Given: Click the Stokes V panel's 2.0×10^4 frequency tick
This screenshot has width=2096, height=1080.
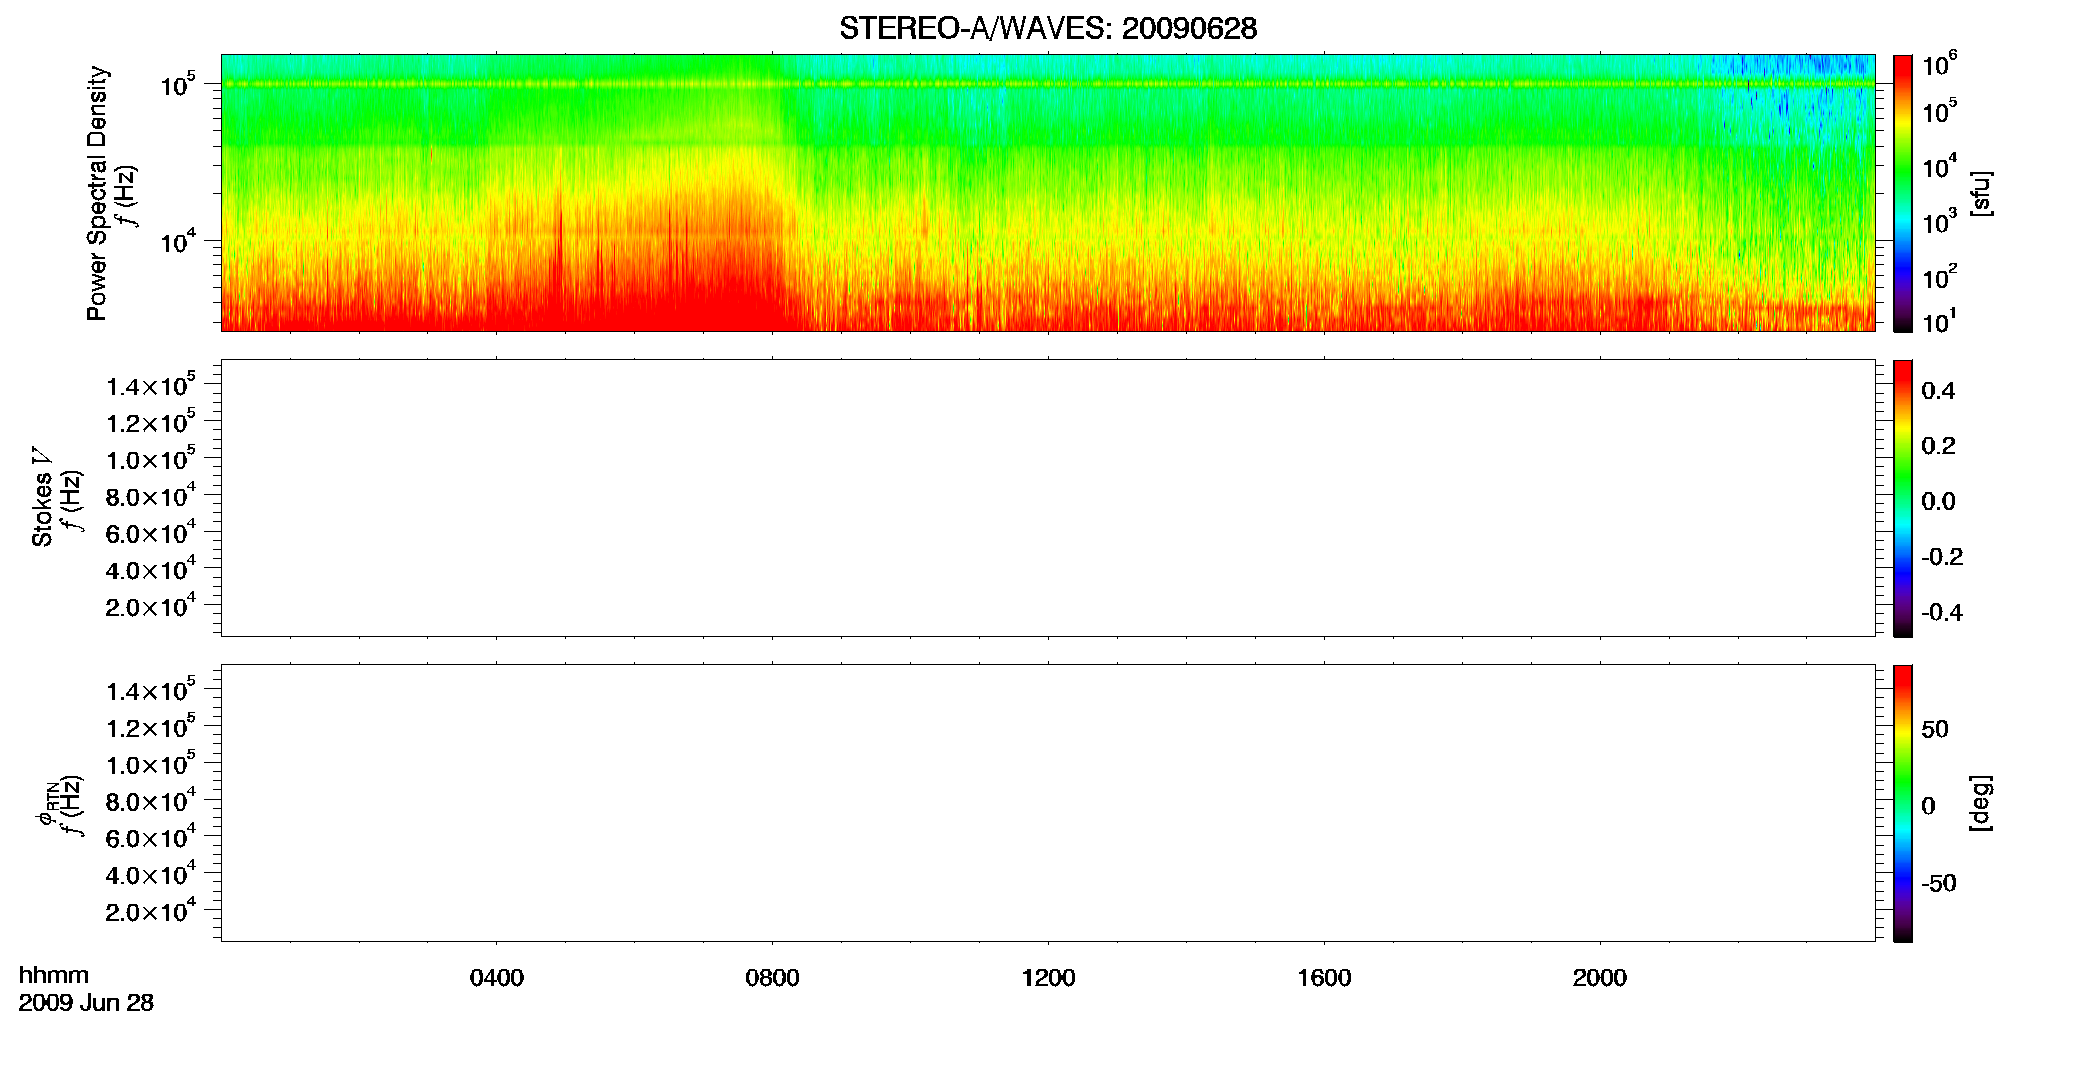Looking at the screenshot, I should [151, 606].
